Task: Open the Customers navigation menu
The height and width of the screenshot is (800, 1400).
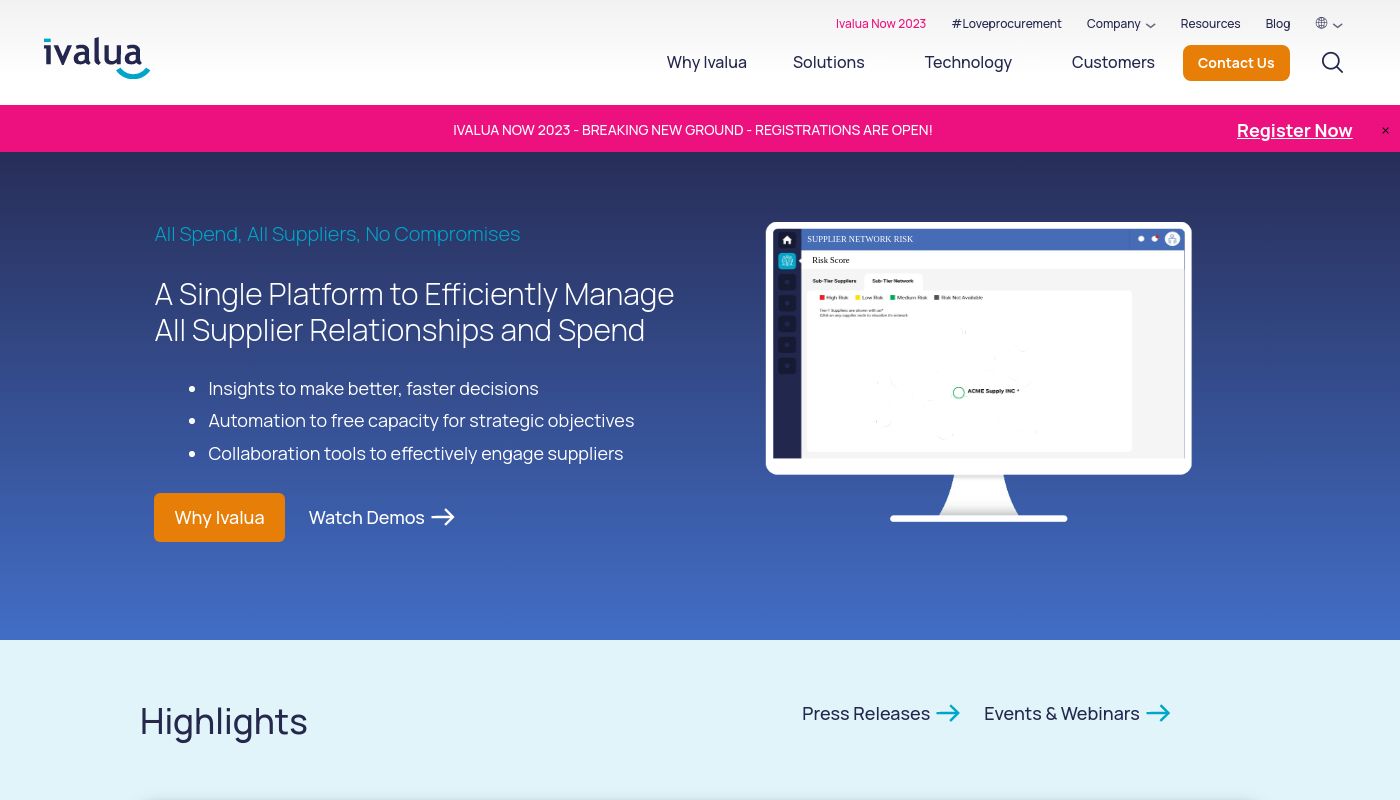Action: pyautogui.click(x=1113, y=62)
